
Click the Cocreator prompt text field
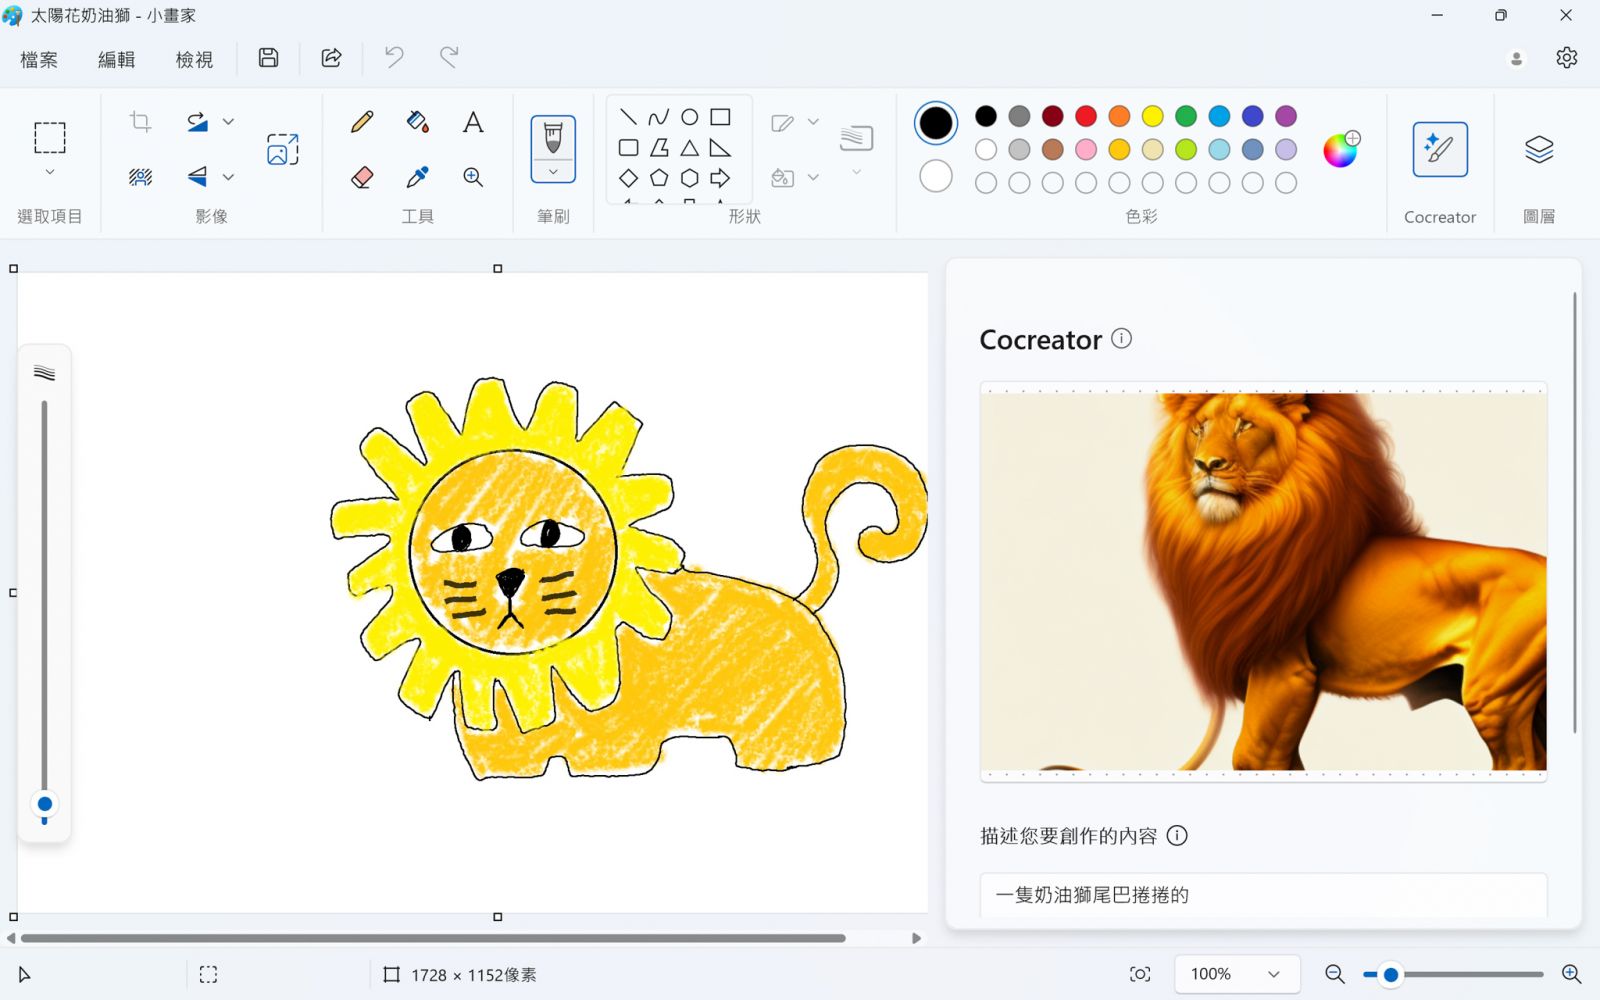1264,895
